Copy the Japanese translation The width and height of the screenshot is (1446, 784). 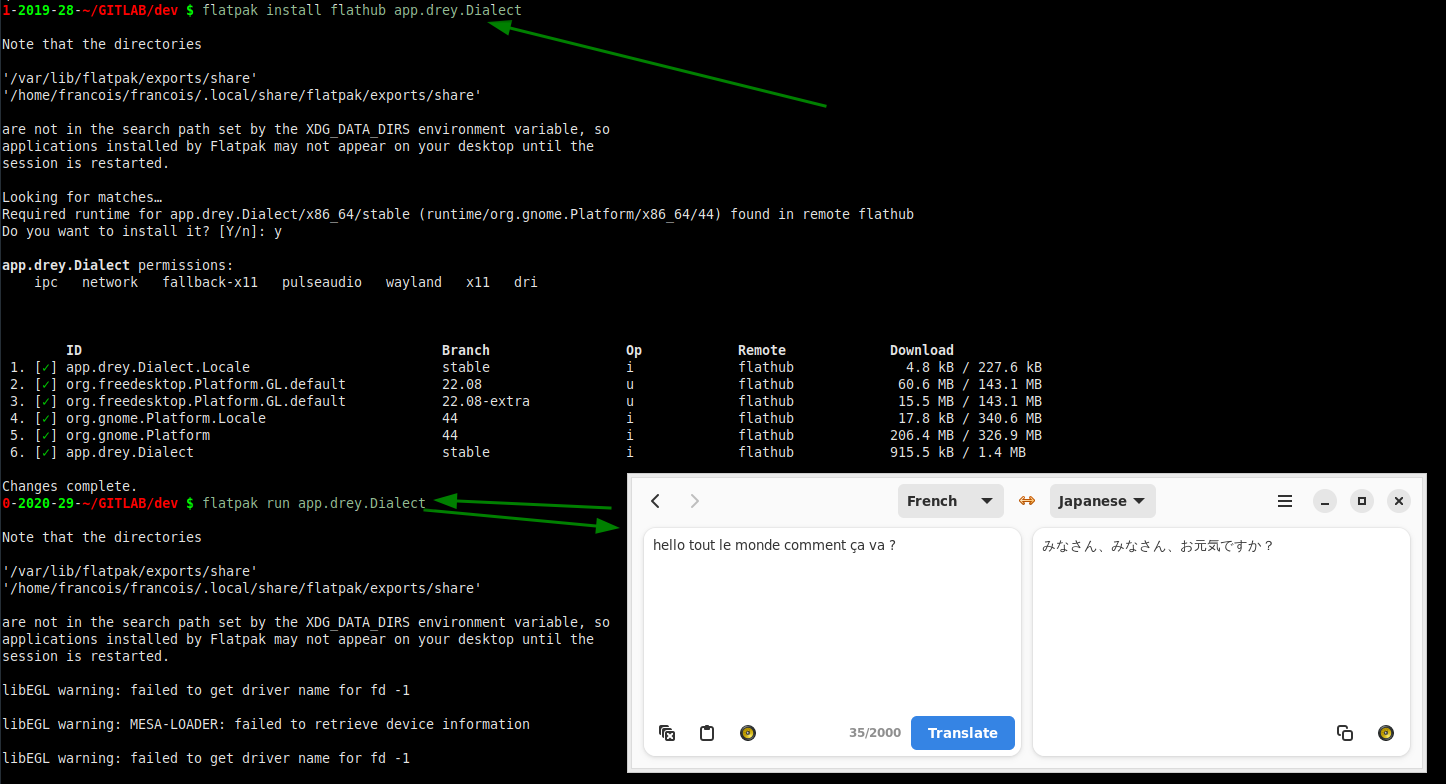point(1345,733)
